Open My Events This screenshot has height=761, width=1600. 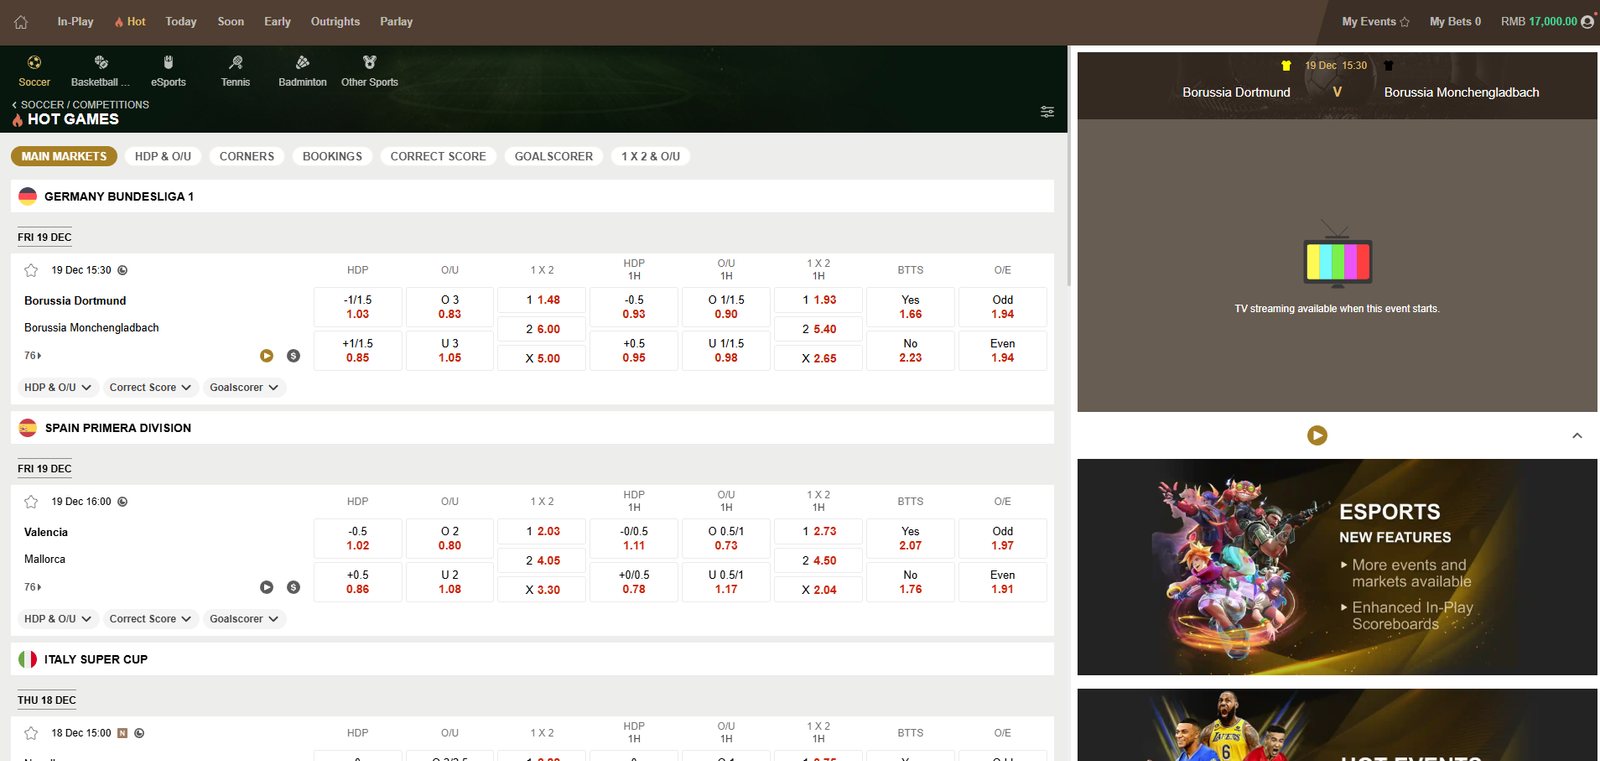pos(1376,21)
